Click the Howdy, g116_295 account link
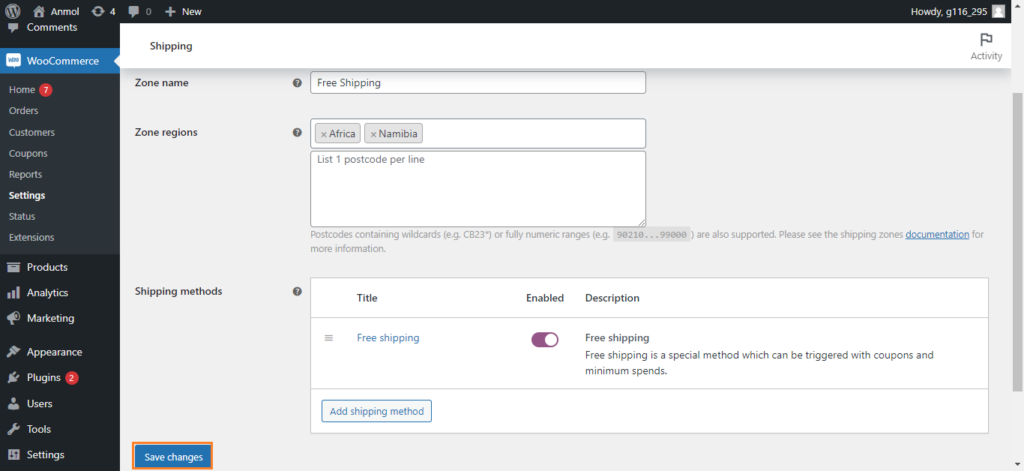This screenshot has height=471, width=1024. 948,11
